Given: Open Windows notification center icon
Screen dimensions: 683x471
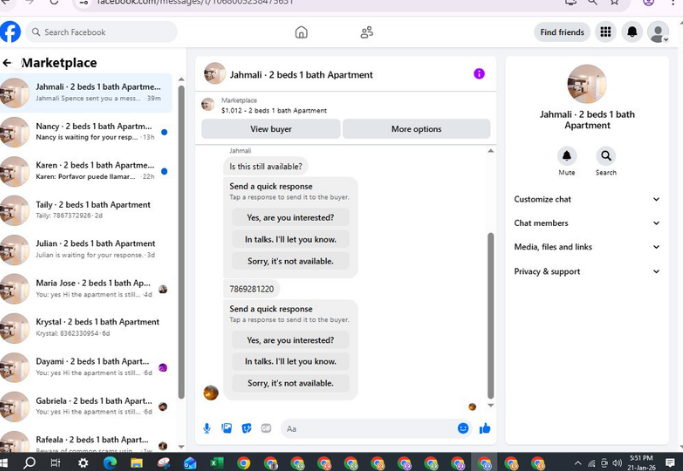Looking at the screenshot, I should tap(670, 463).
